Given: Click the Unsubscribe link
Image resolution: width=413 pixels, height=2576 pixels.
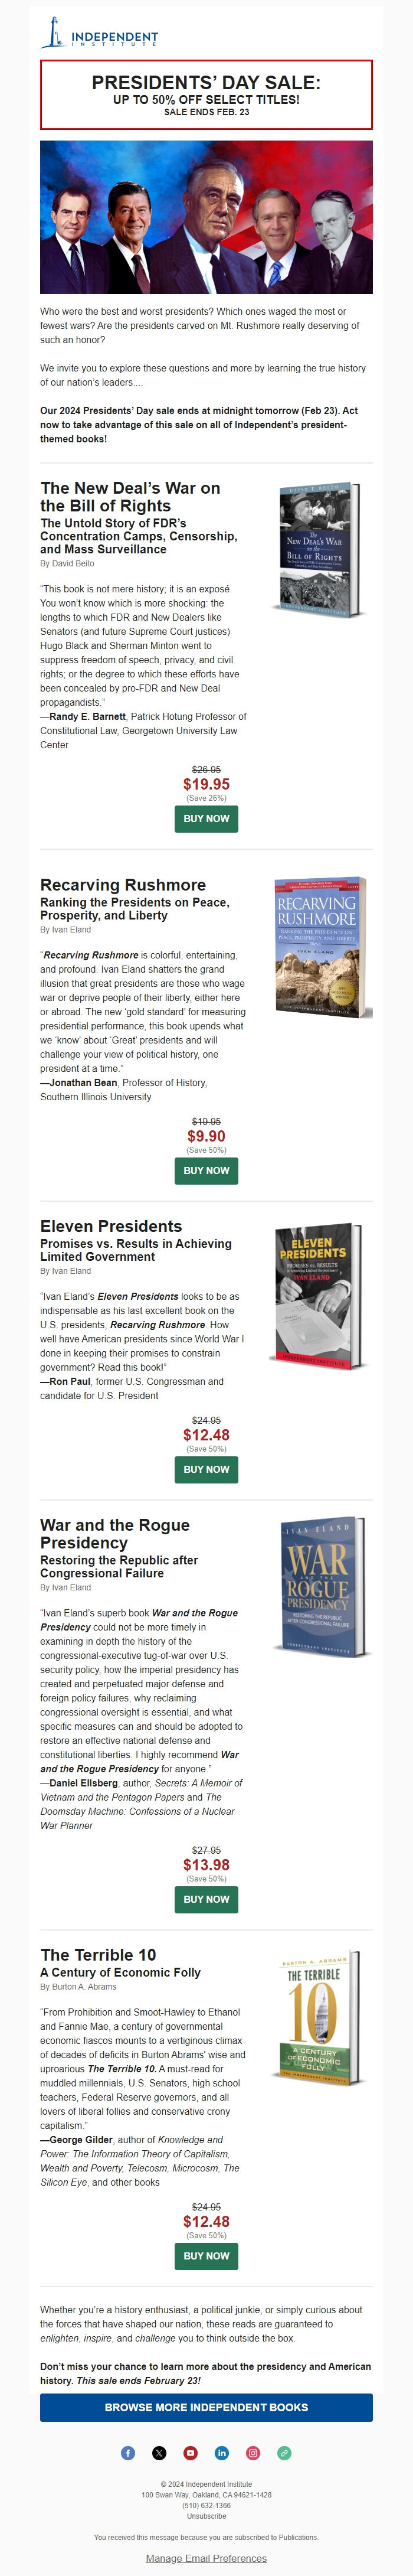Looking at the screenshot, I should (206, 2516).
